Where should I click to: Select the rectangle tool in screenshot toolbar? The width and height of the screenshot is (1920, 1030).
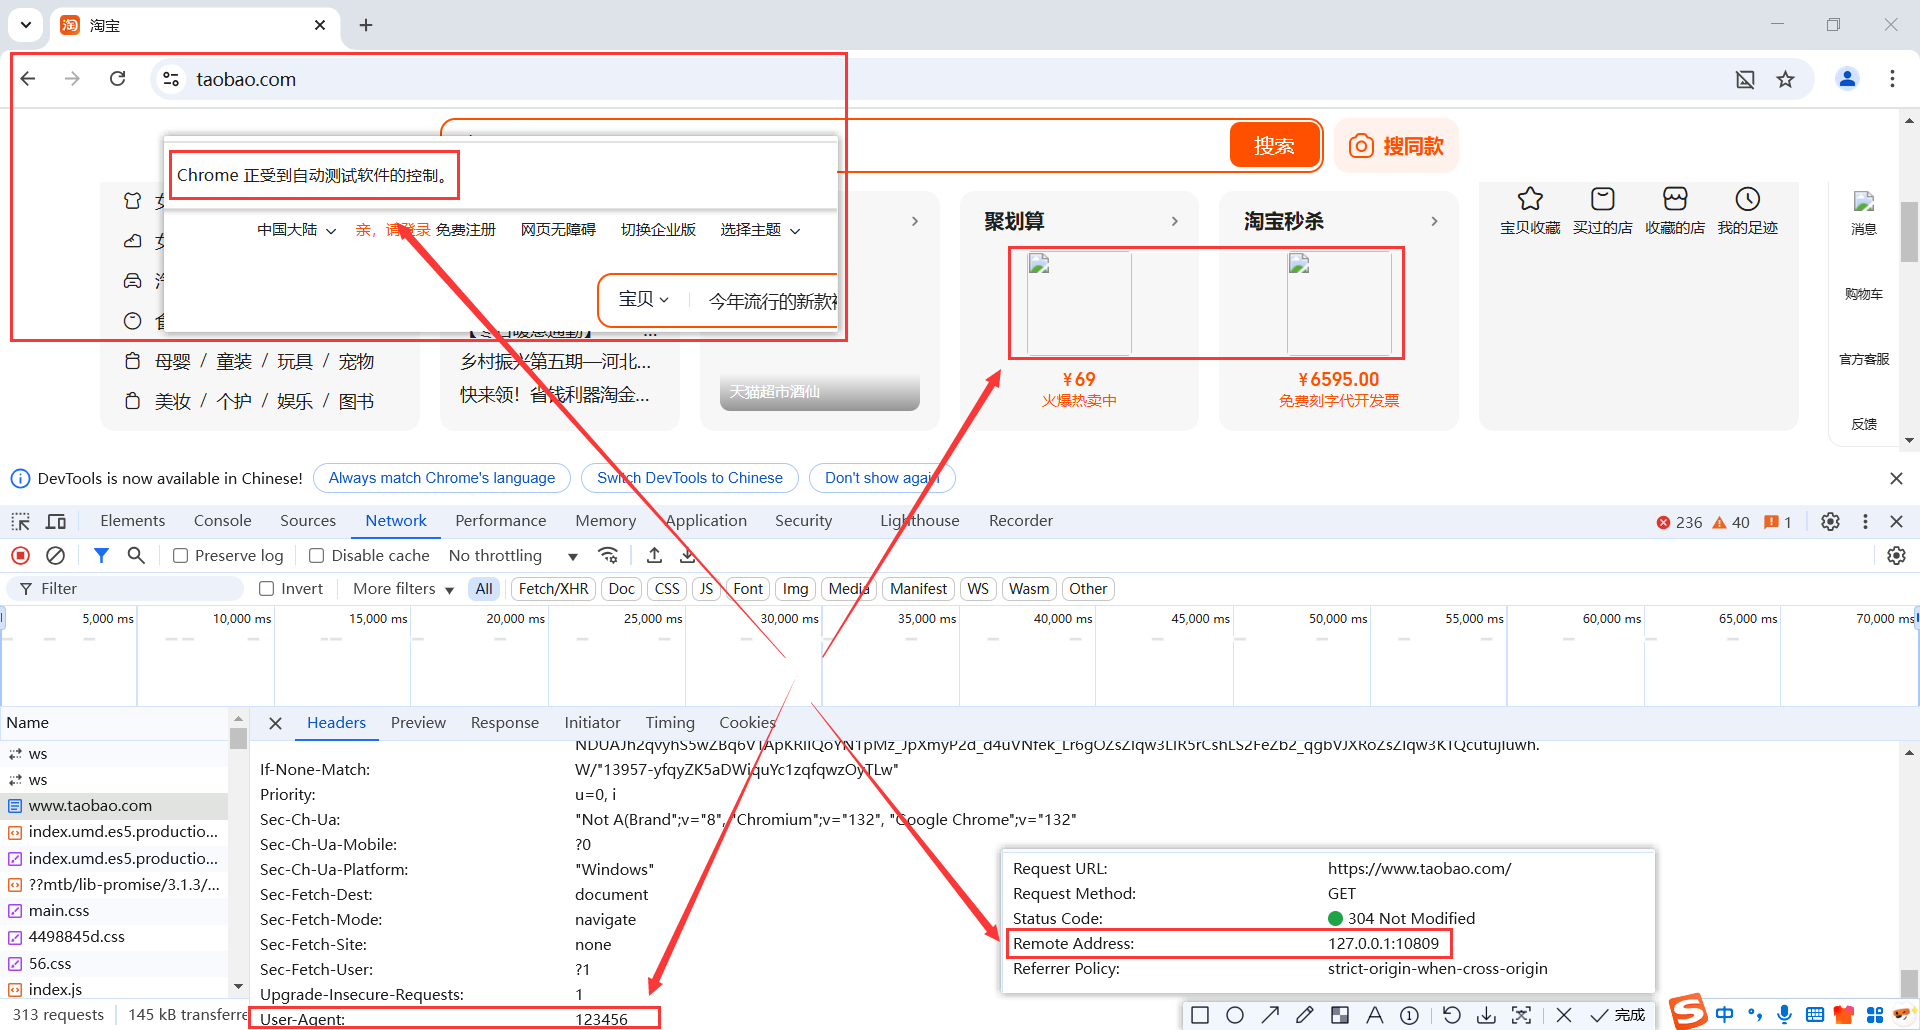(1200, 1015)
